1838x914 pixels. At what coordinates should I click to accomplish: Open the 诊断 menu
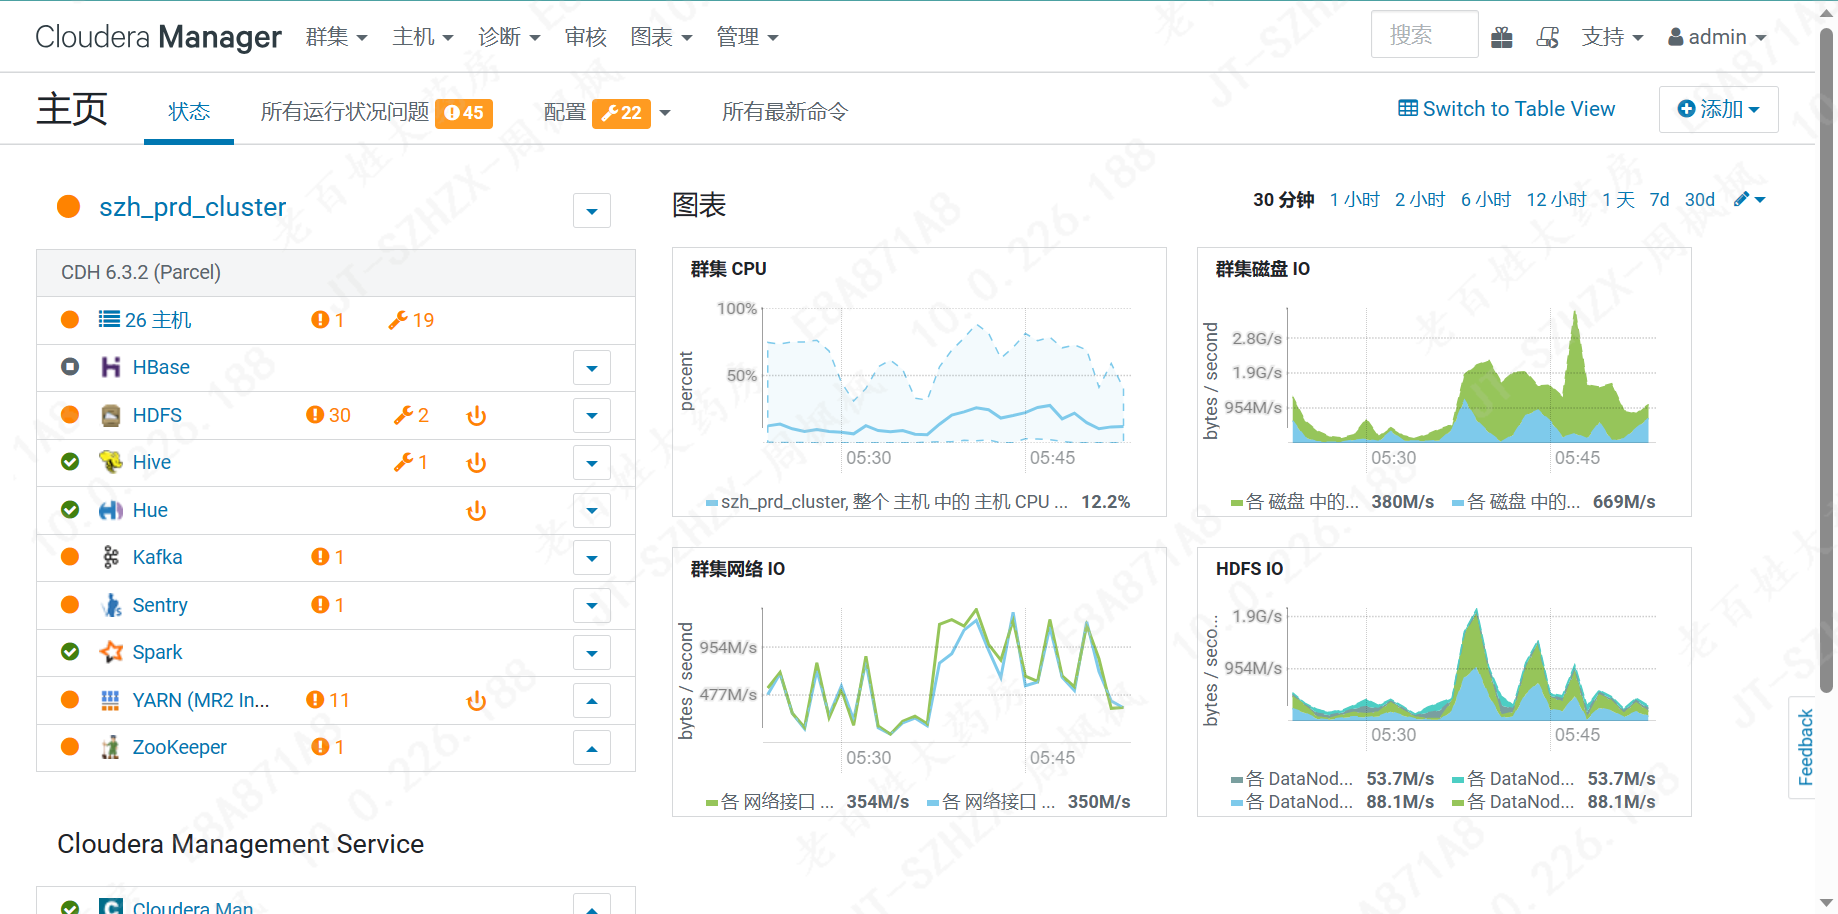(x=509, y=37)
